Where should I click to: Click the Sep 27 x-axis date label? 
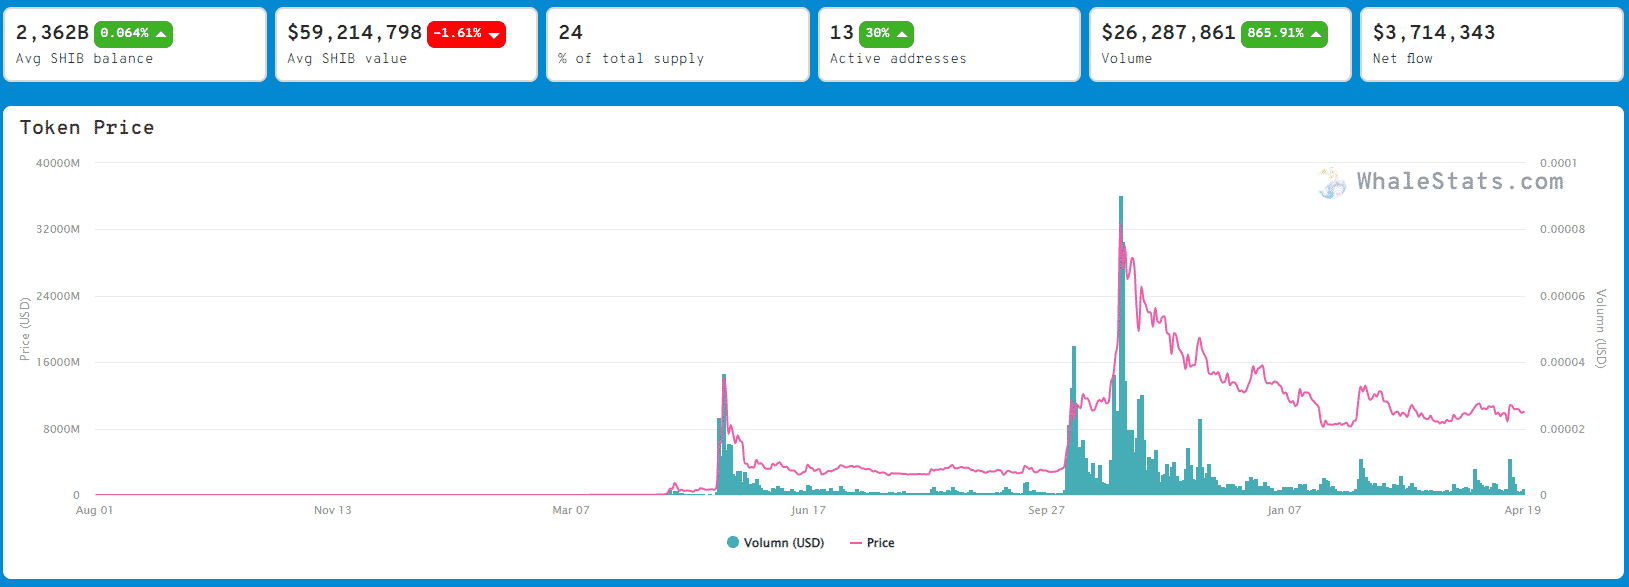point(1046,510)
